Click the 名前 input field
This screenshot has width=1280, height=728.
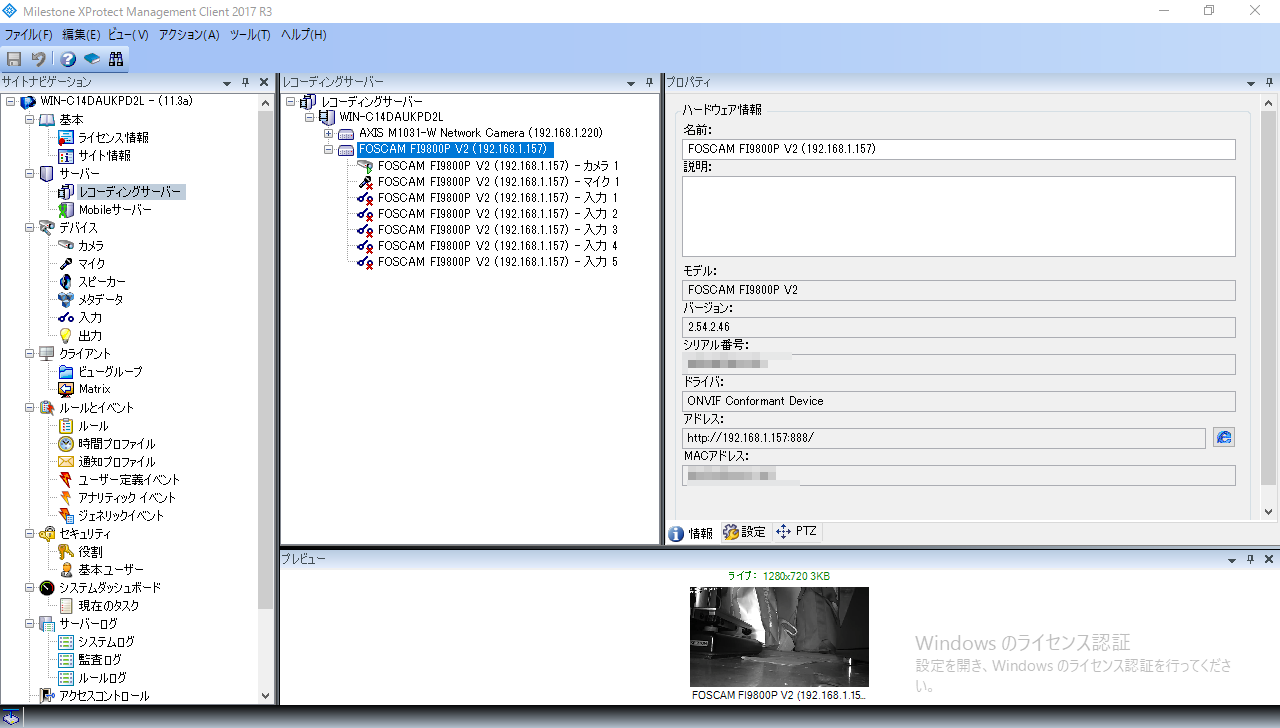(x=959, y=149)
